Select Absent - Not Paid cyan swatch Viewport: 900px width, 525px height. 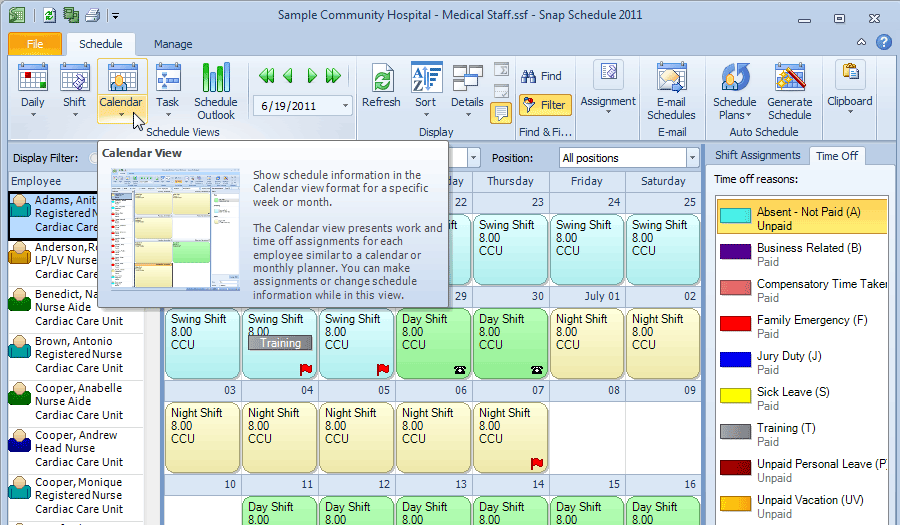point(735,216)
